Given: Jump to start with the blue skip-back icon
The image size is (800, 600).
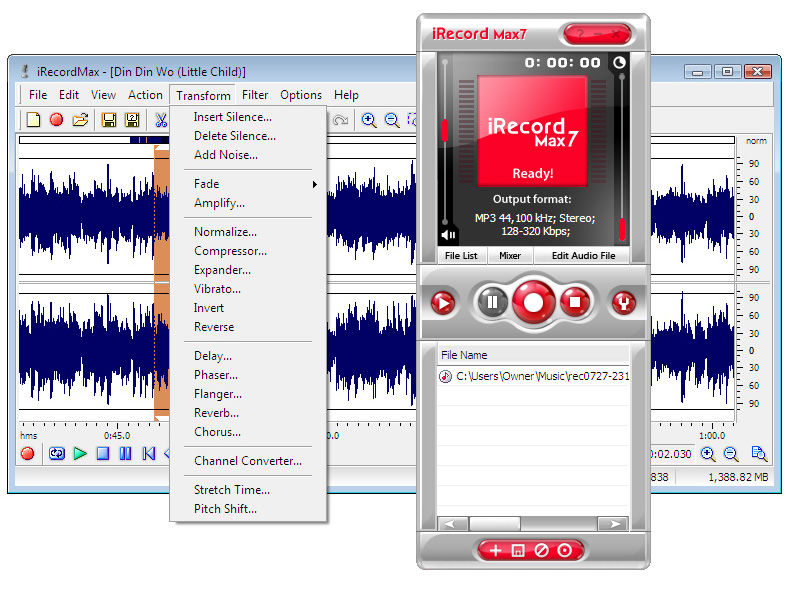Looking at the screenshot, I should 148,454.
